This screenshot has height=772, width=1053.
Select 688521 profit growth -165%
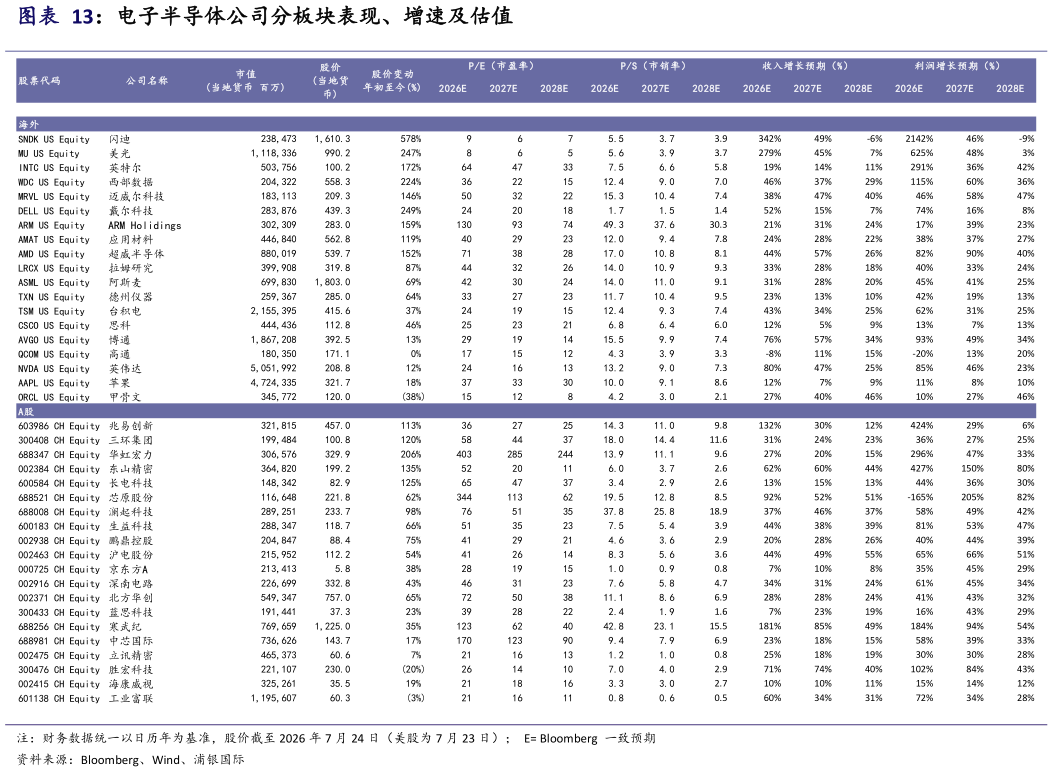click(x=921, y=498)
